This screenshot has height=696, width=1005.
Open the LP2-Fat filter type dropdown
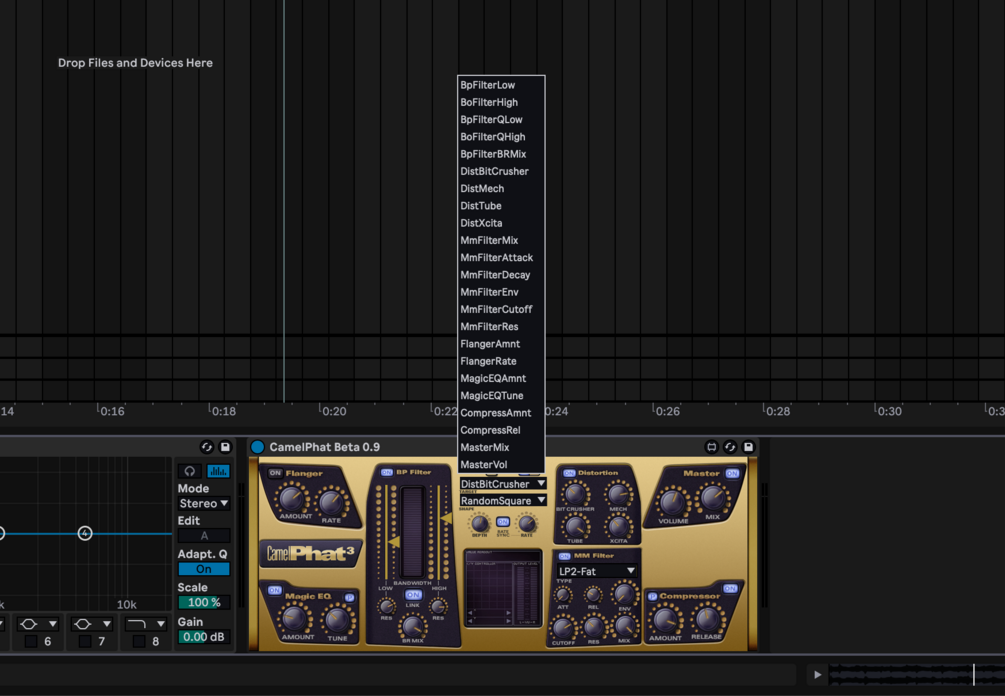[596, 571]
